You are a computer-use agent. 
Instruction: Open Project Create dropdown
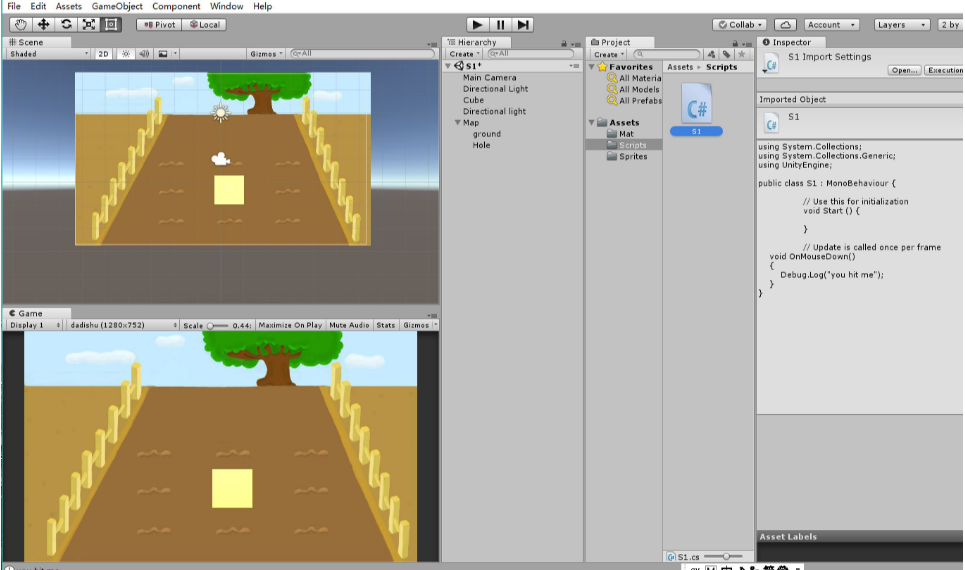609,54
